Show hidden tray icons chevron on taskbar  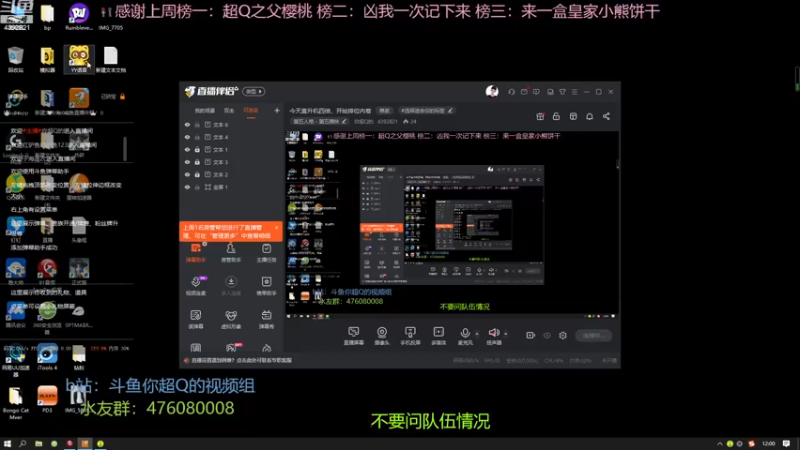pyautogui.click(x=719, y=444)
